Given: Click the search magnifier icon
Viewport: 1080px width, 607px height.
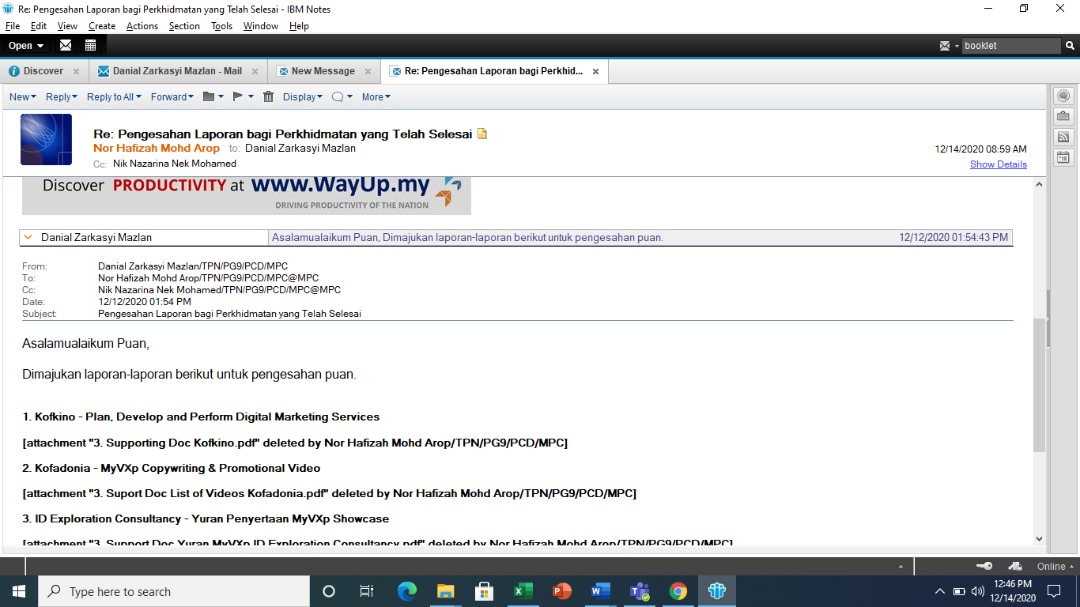Looking at the screenshot, I should [1069, 46].
